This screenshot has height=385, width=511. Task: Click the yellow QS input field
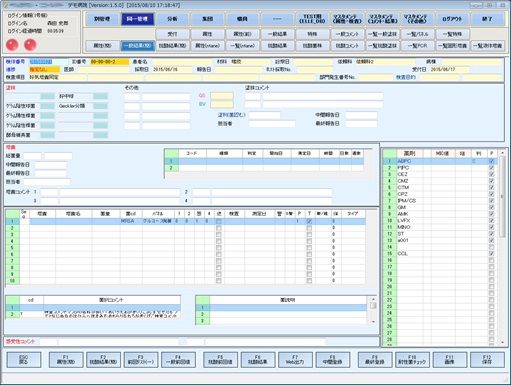[222, 96]
